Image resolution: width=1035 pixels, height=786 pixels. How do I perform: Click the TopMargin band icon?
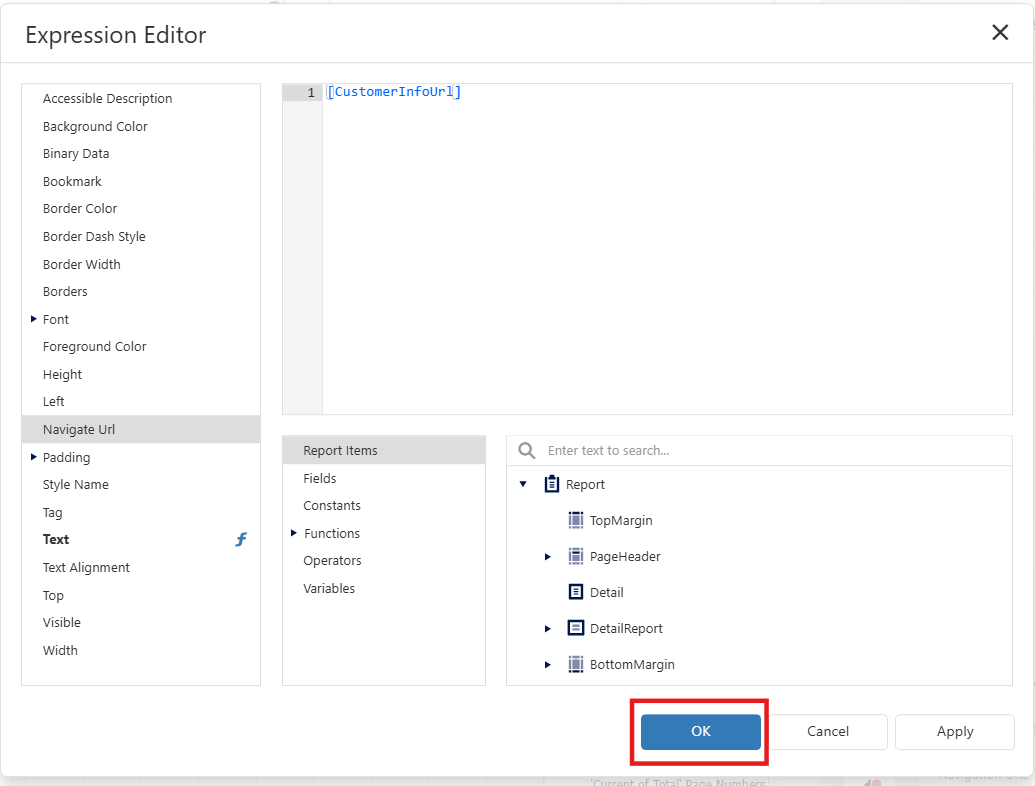click(x=575, y=520)
